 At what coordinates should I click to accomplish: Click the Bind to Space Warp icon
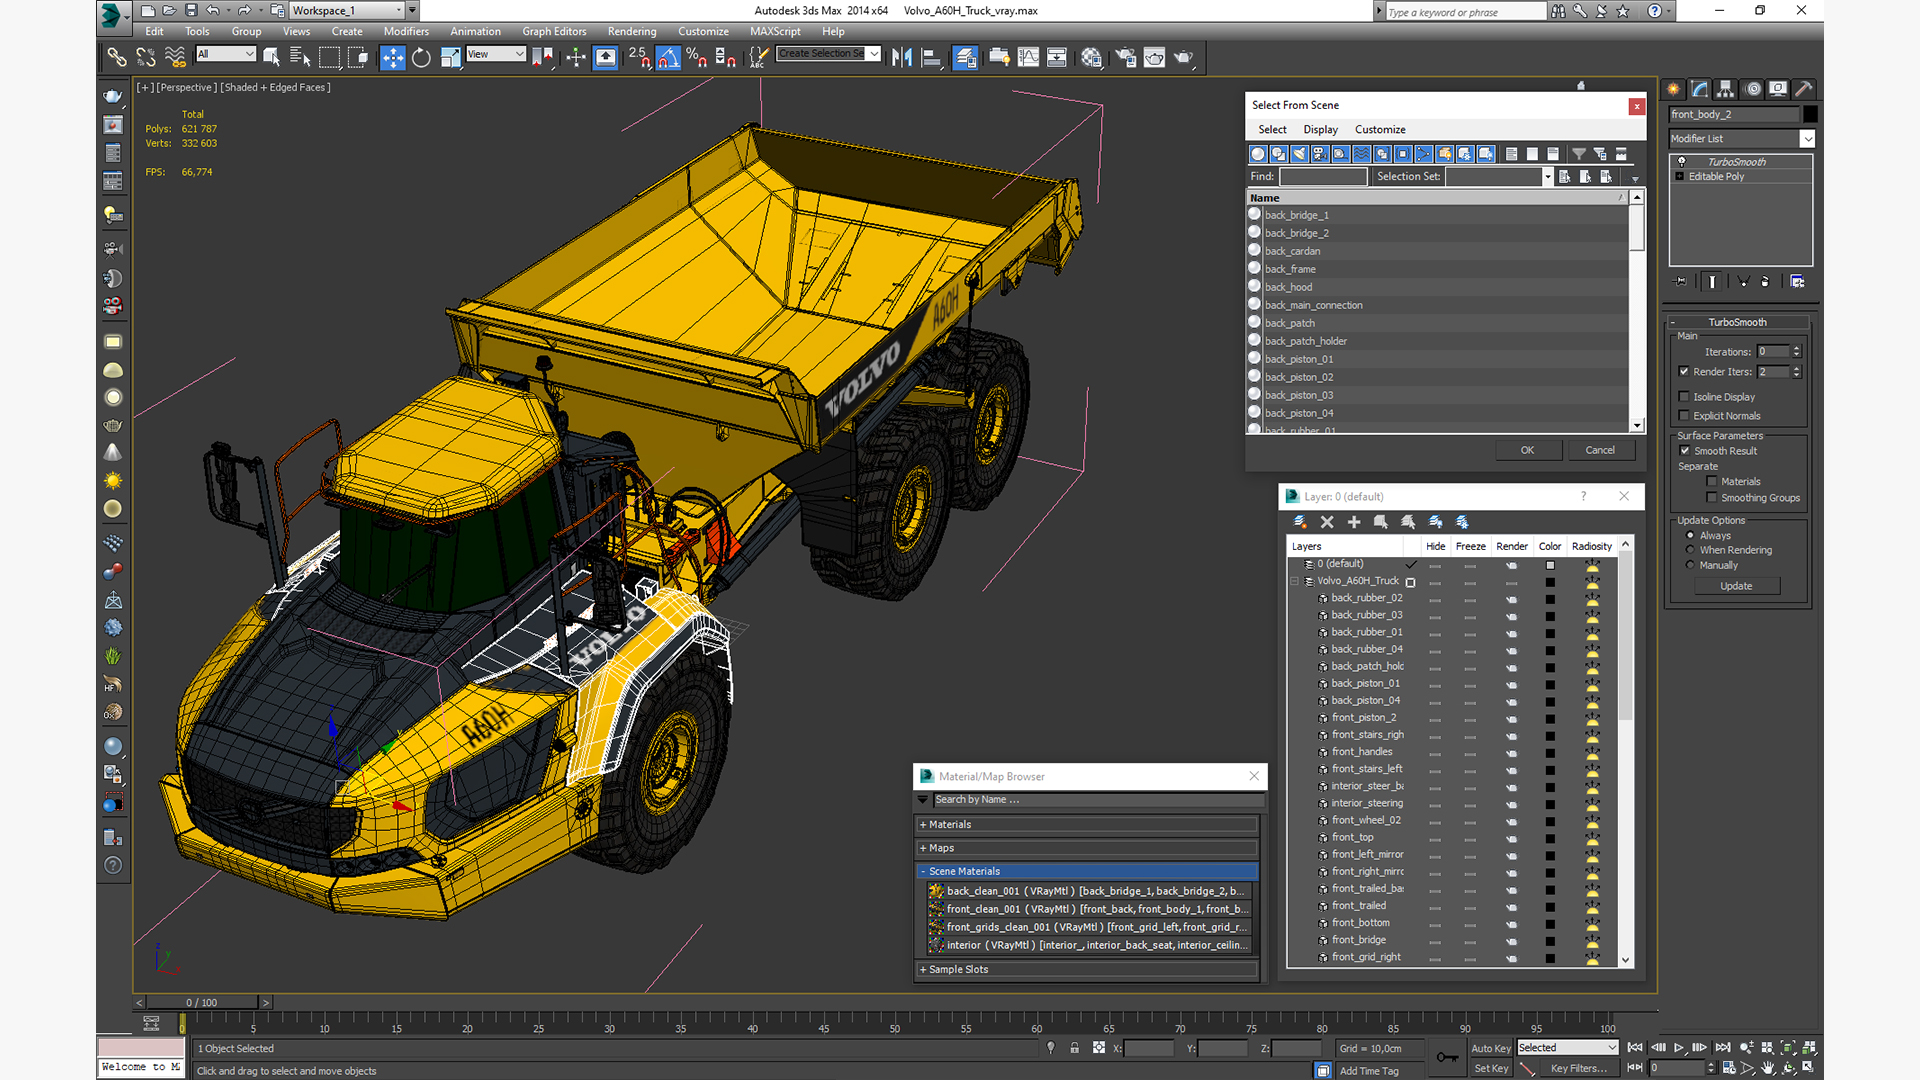coord(175,58)
